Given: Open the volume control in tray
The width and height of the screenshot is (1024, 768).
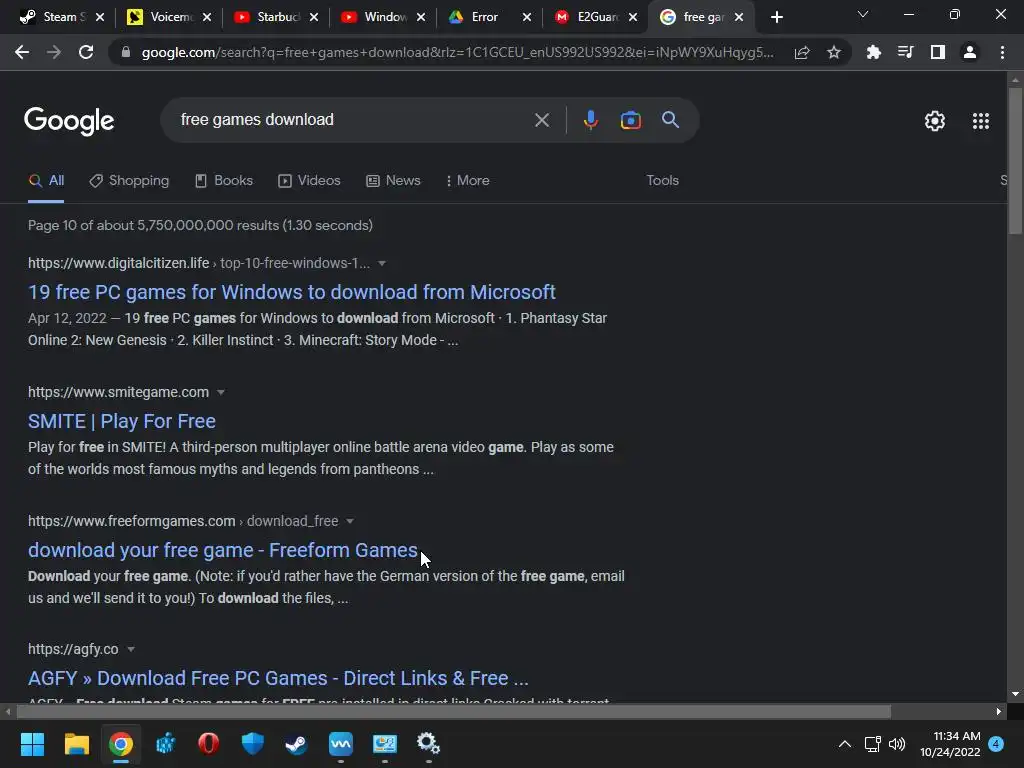Looking at the screenshot, I should point(897,744).
